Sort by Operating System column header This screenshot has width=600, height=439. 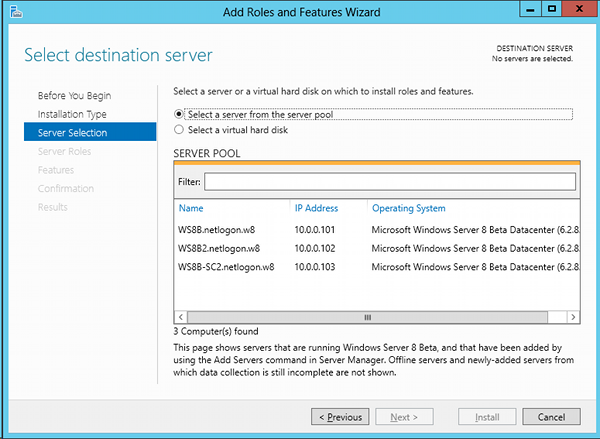click(409, 208)
